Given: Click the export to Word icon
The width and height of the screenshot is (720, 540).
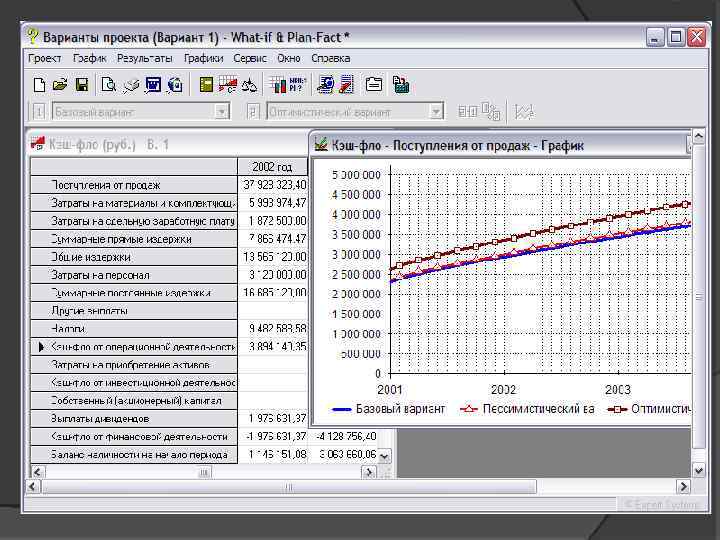Looking at the screenshot, I should [x=153, y=85].
